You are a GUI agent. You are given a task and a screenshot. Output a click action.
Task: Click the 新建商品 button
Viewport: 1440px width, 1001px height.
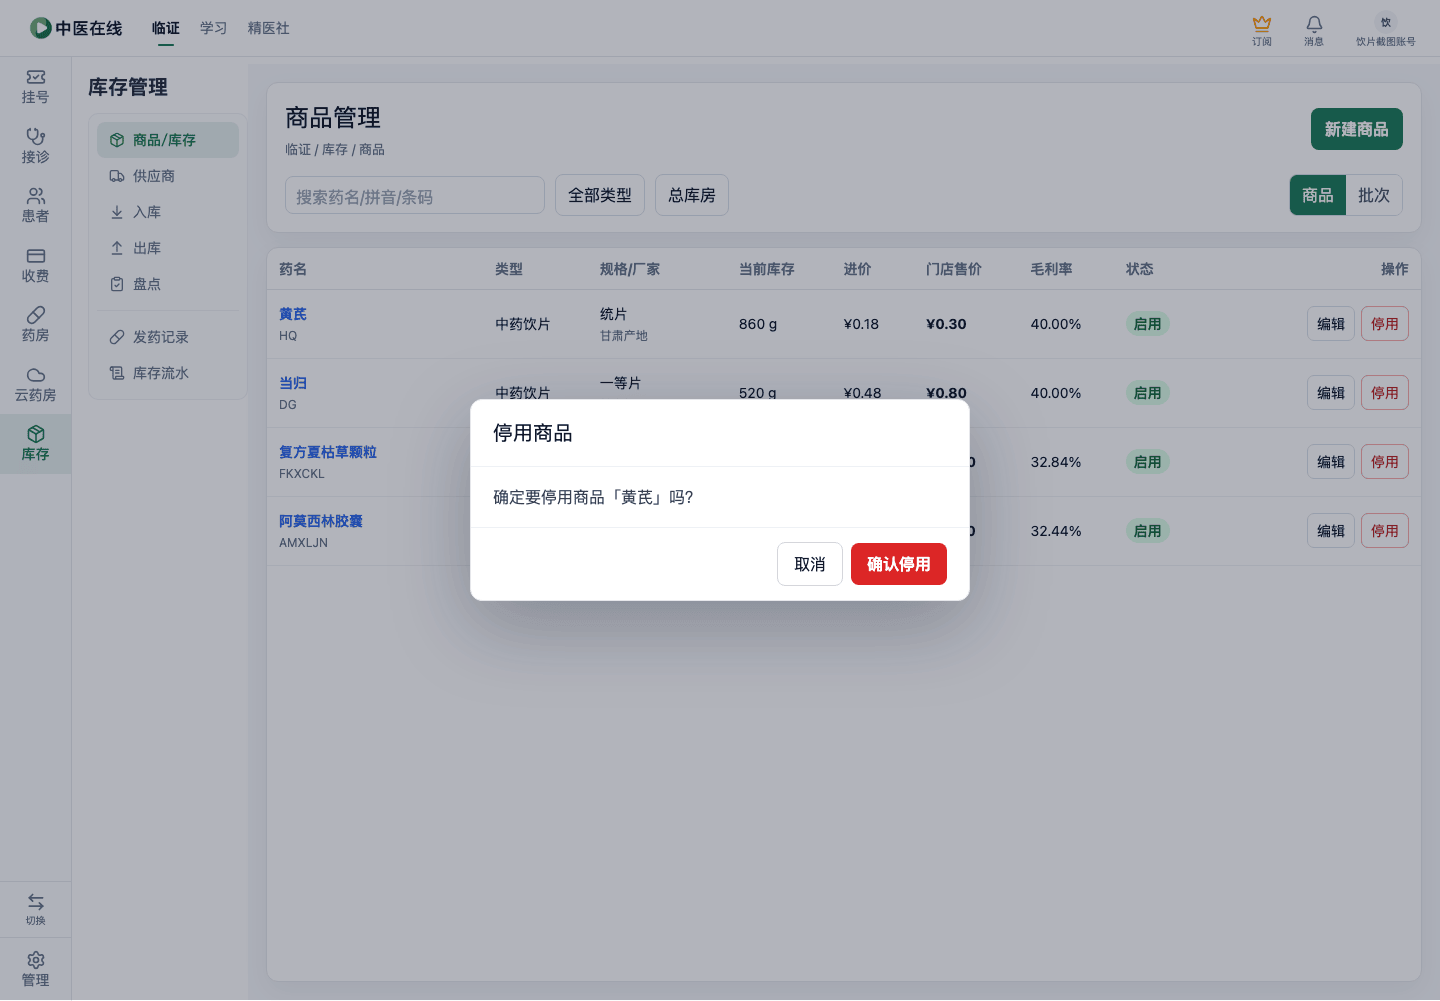[1357, 129]
